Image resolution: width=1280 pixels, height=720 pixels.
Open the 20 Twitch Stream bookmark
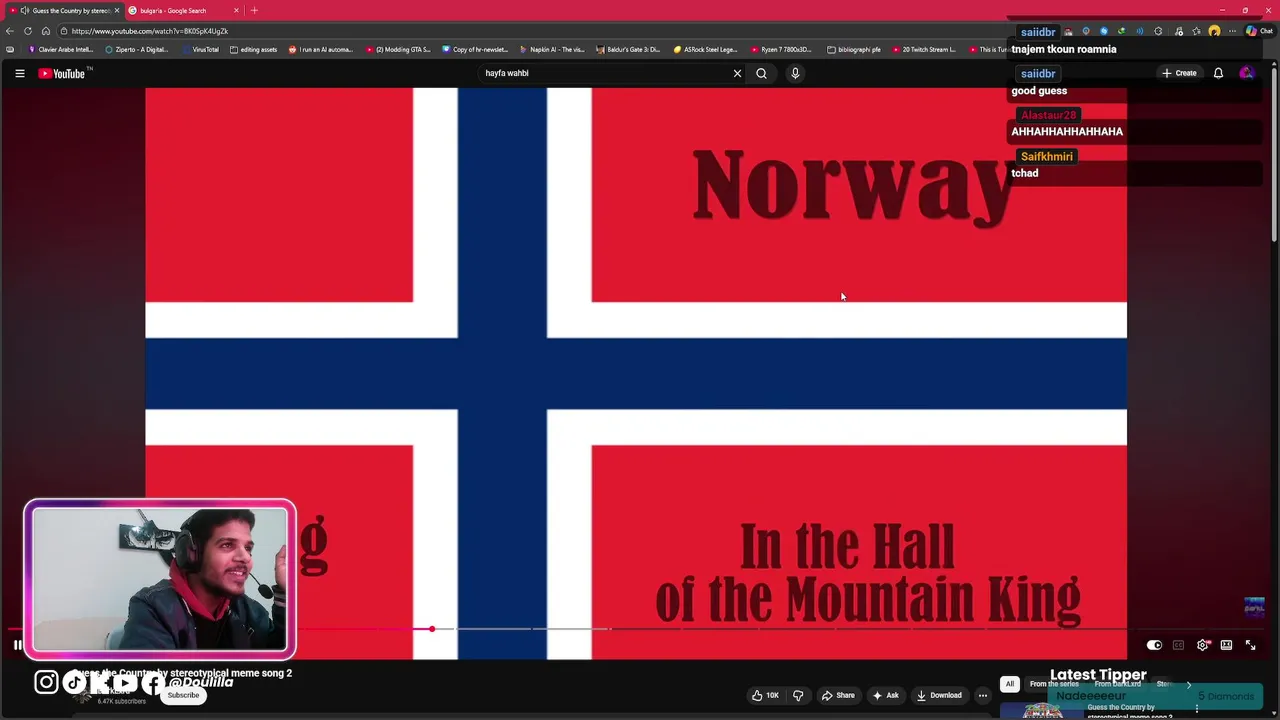pos(924,49)
